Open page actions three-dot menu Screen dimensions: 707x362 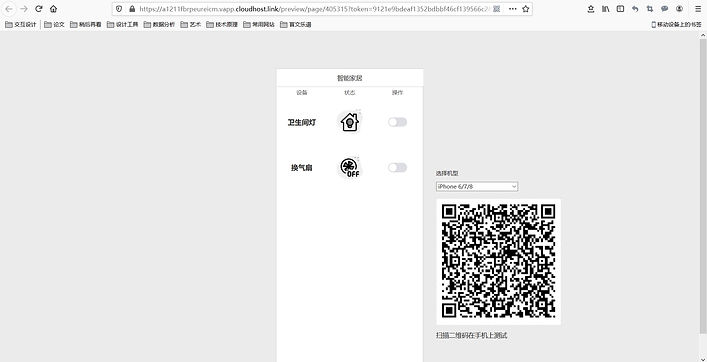pos(513,9)
